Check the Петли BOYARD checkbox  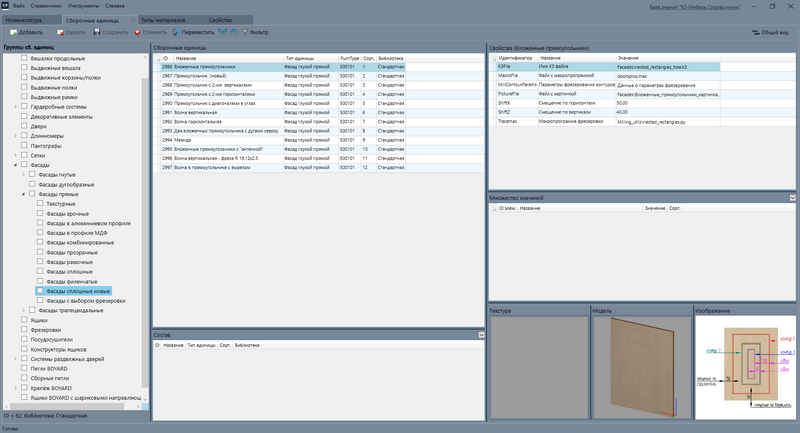tap(24, 368)
